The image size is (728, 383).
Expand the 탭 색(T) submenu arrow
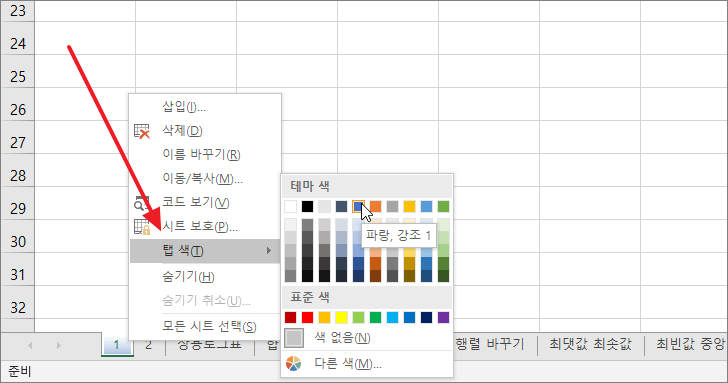(x=268, y=251)
